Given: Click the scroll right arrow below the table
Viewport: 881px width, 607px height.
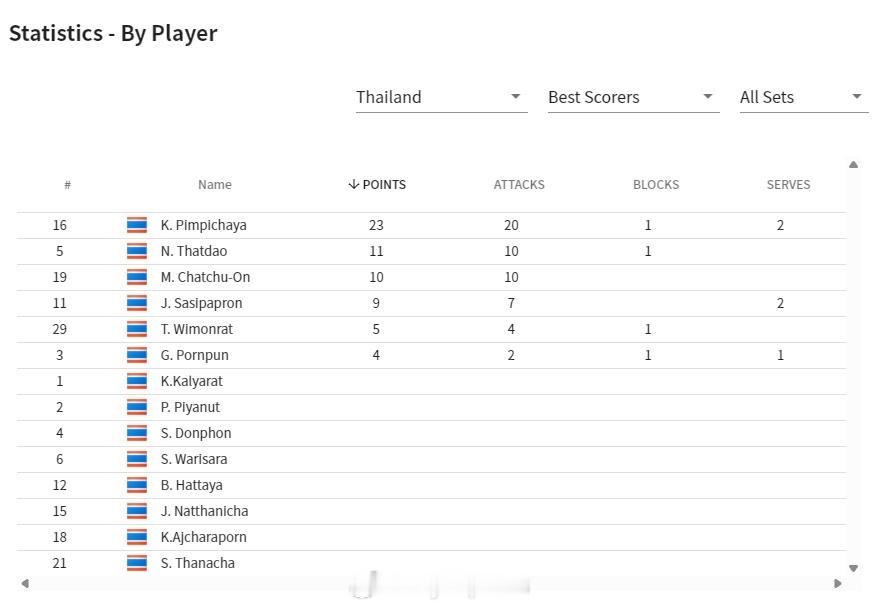Looking at the screenshot, I should coord(838,583).
